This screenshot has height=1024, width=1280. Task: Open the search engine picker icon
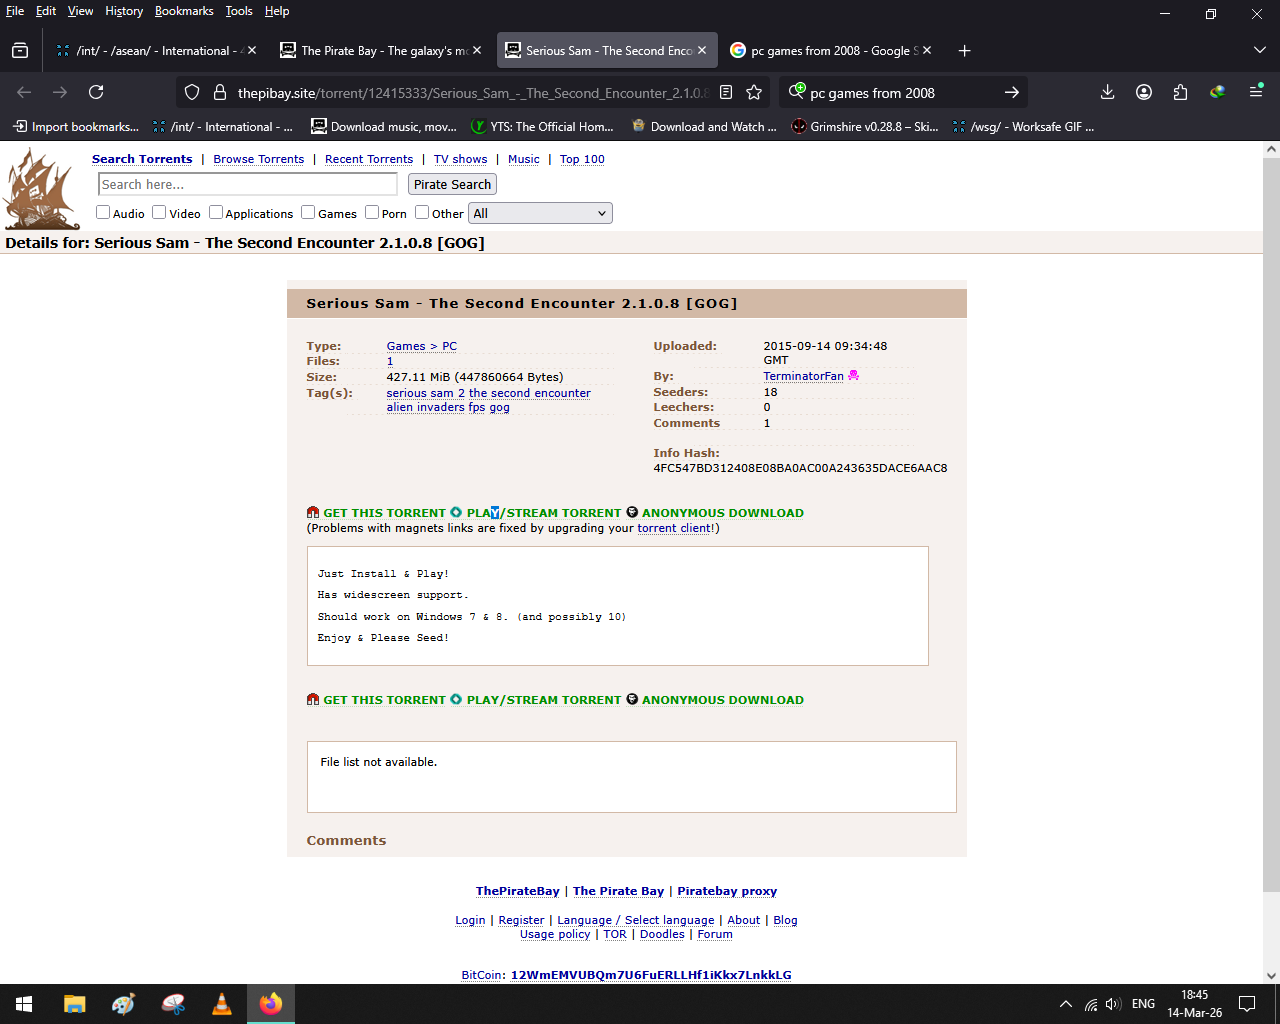[x=797, y=91]
